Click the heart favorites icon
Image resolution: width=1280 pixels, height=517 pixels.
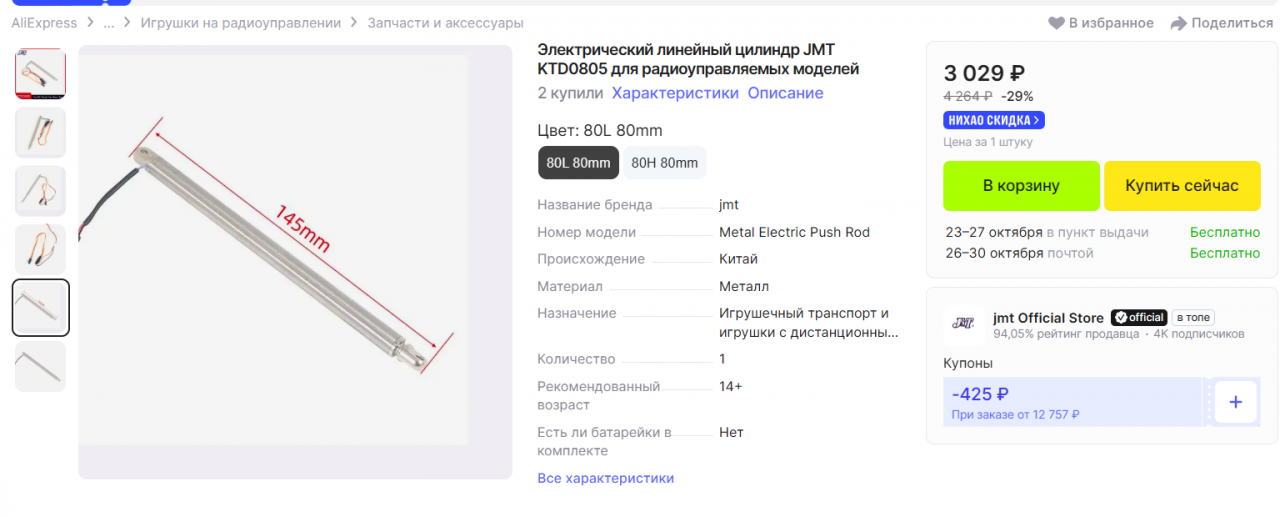click(x=1056, y=23)
